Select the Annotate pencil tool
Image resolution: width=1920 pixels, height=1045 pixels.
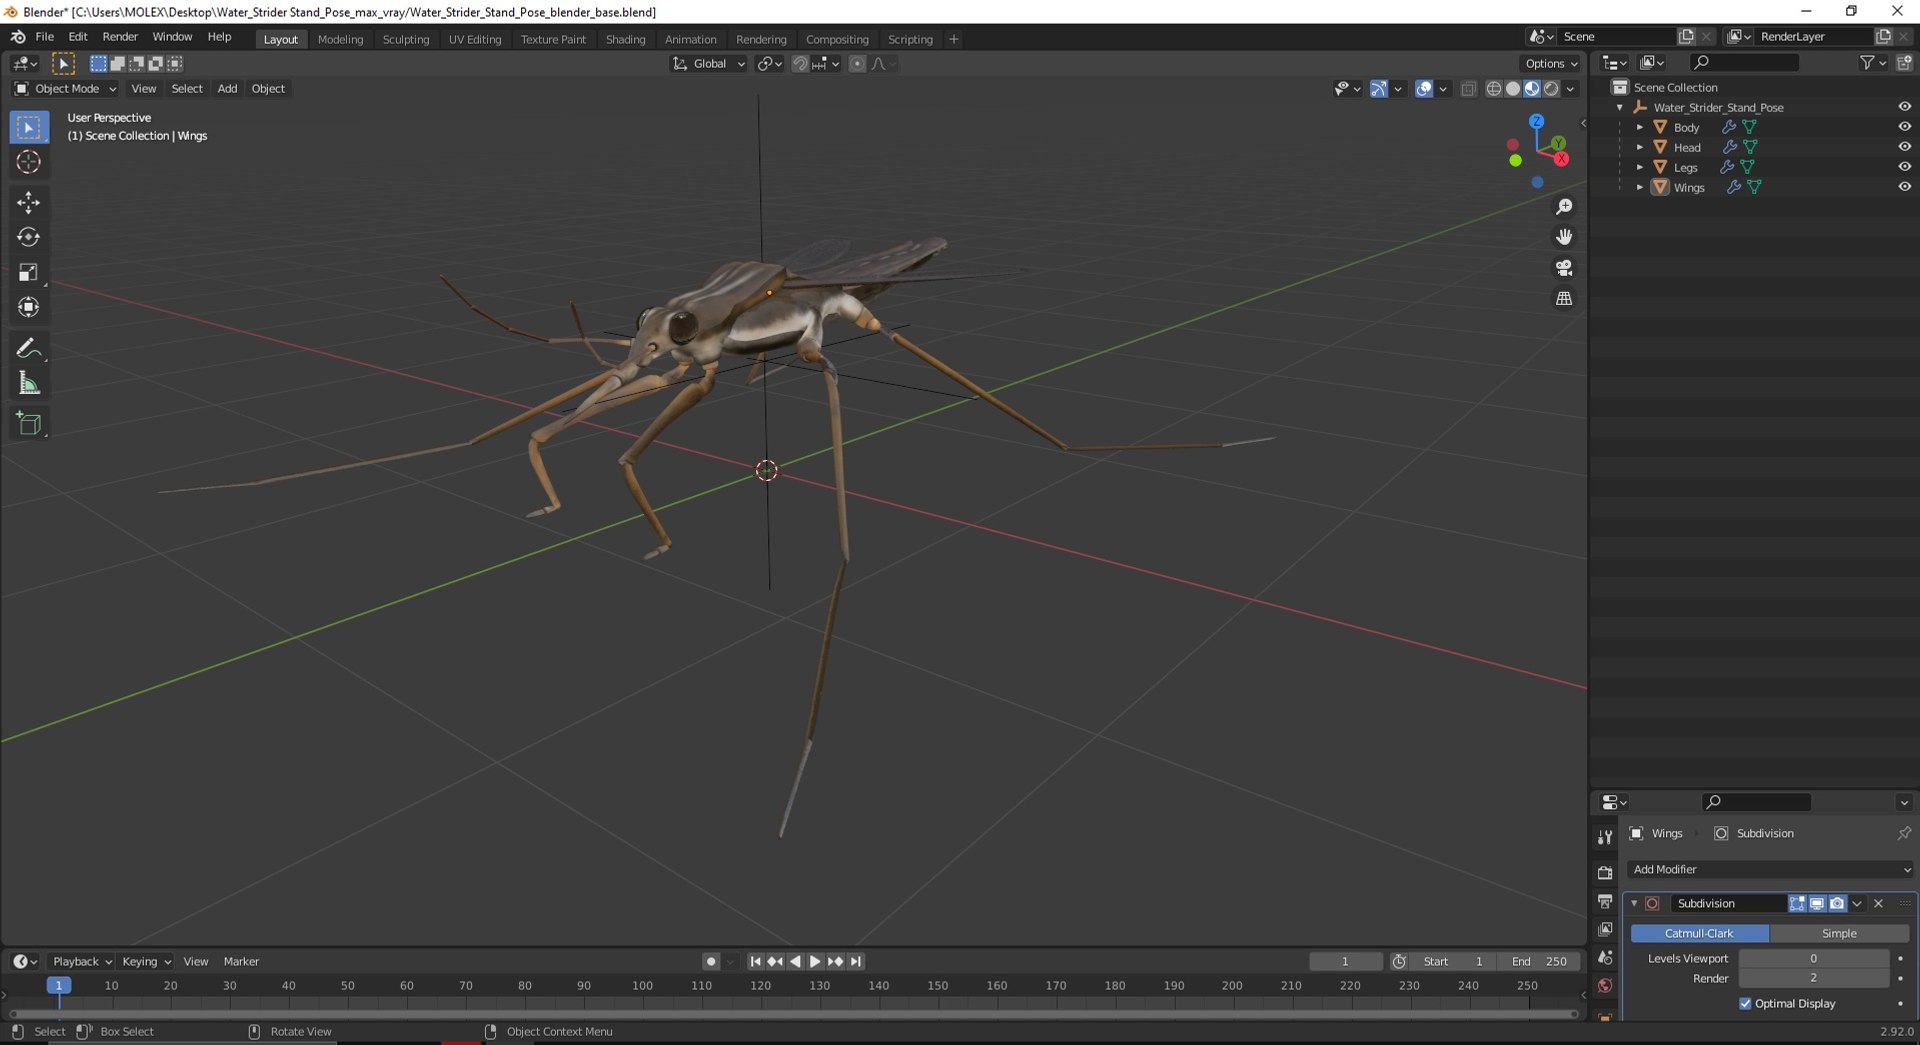coord(28,348)
